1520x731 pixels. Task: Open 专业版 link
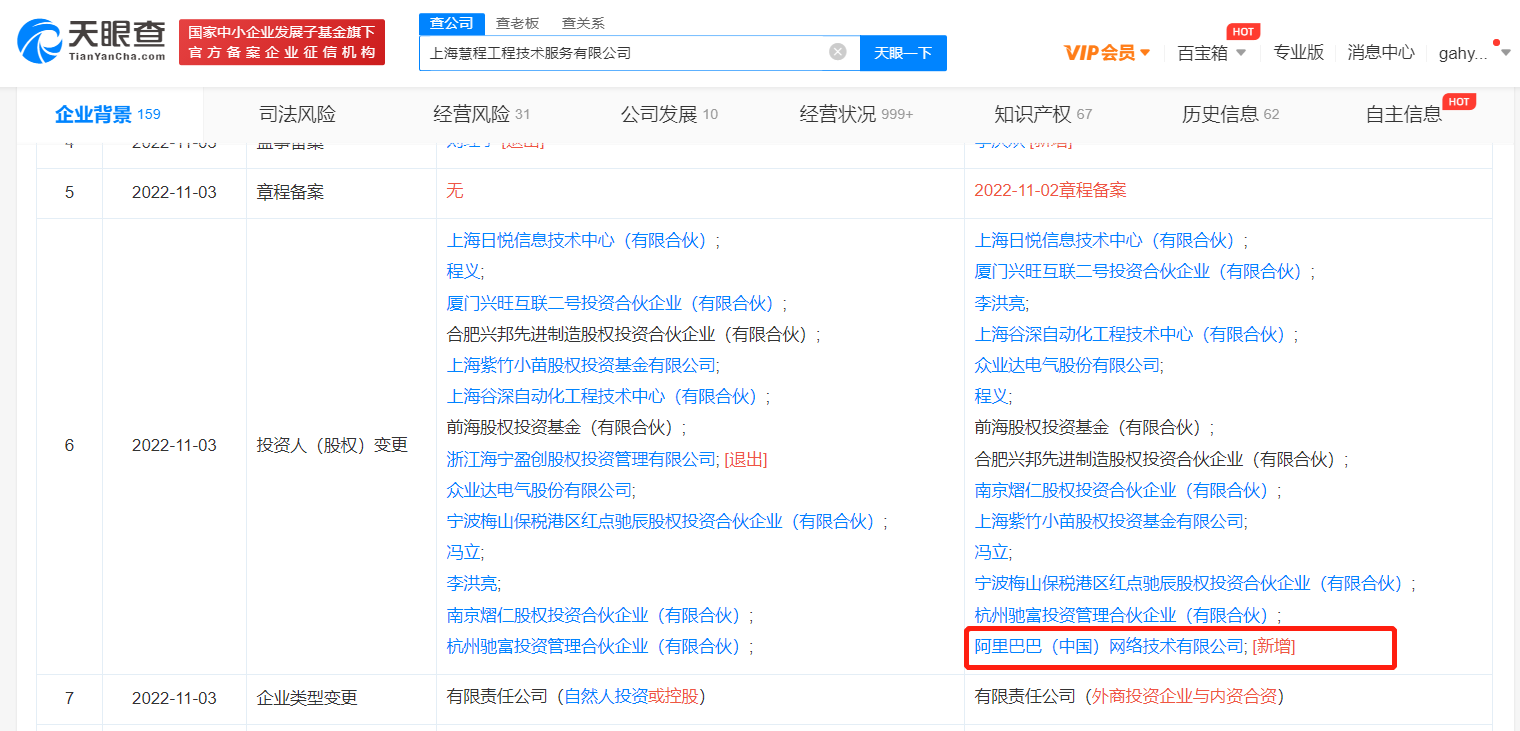[1298, 53]
